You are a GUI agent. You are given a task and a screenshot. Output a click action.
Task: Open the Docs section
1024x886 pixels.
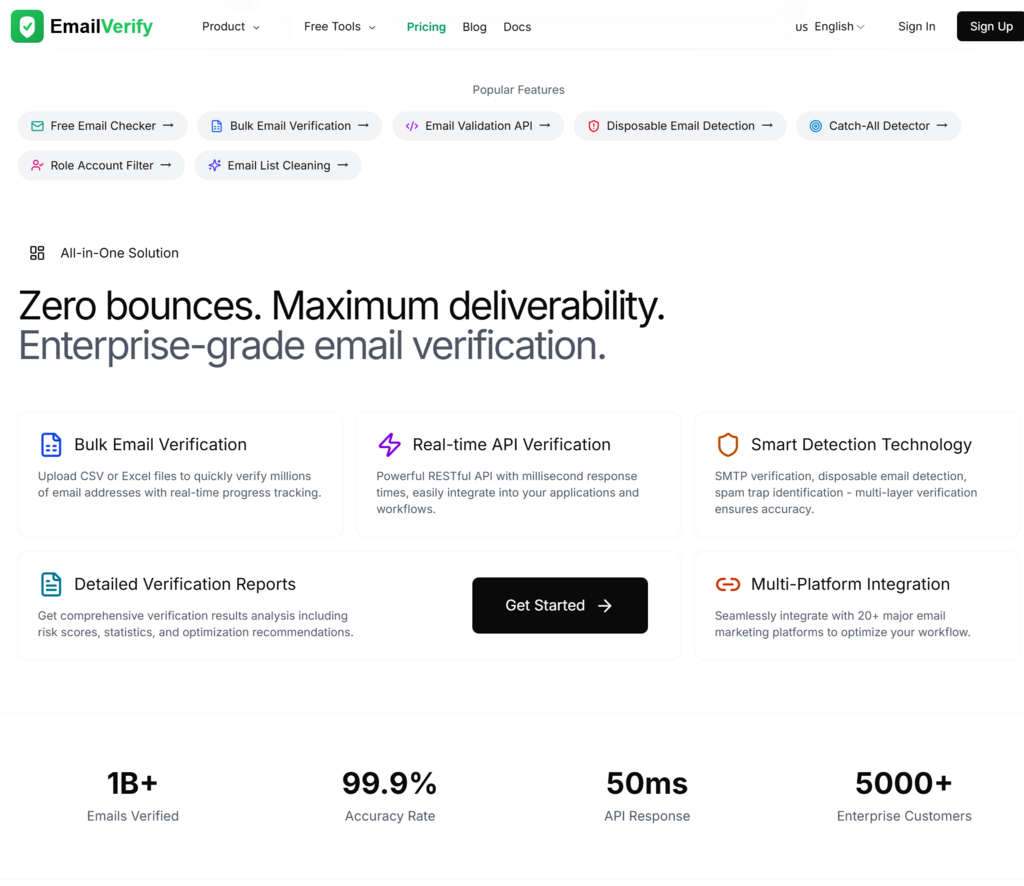coord(517,27)
